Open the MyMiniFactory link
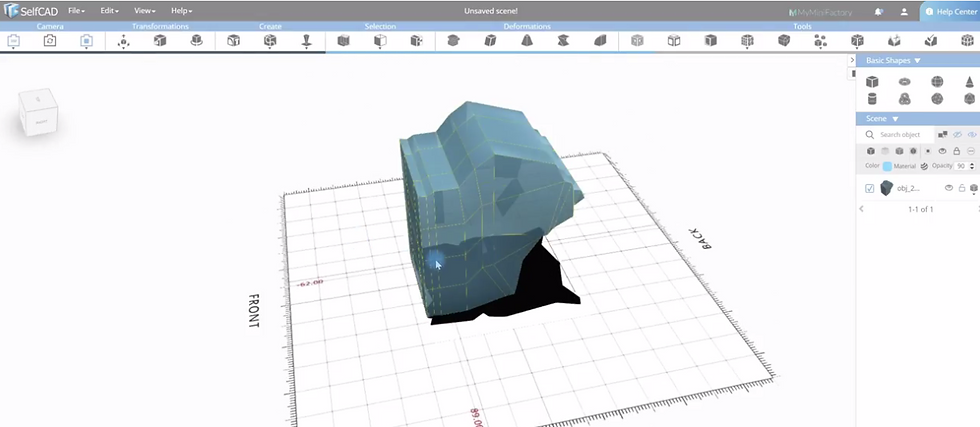 pyautogui.click(x=820, y=13)
